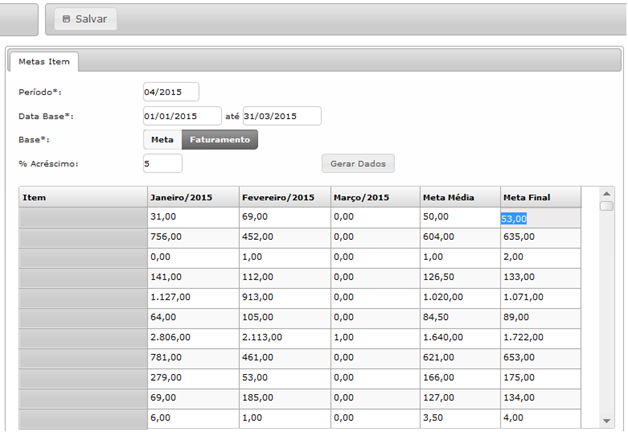The height and width of the screenshot is (432, 628).
Task: Click Meta Média cell 127,00
Action: [x=460, y=398]
